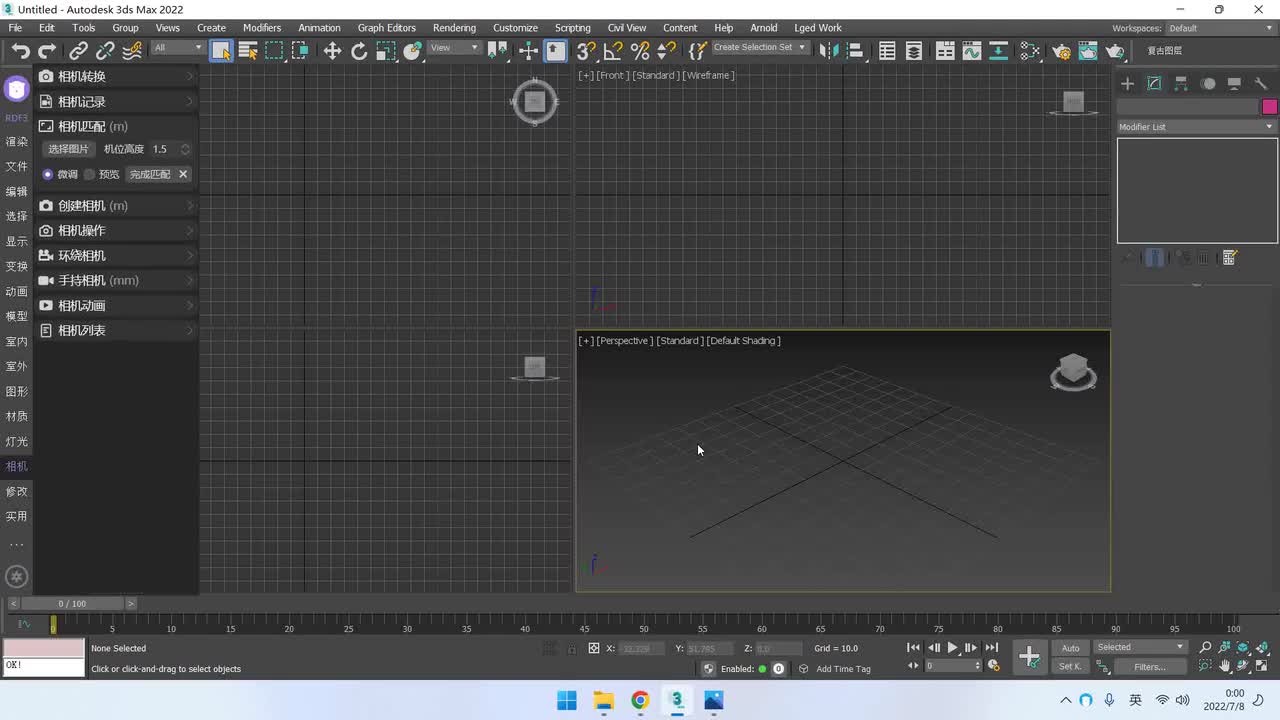Viewport: 1280px width, 720px height.
Task: Select the 预览 radio button
Action: (x=90, y=174)
